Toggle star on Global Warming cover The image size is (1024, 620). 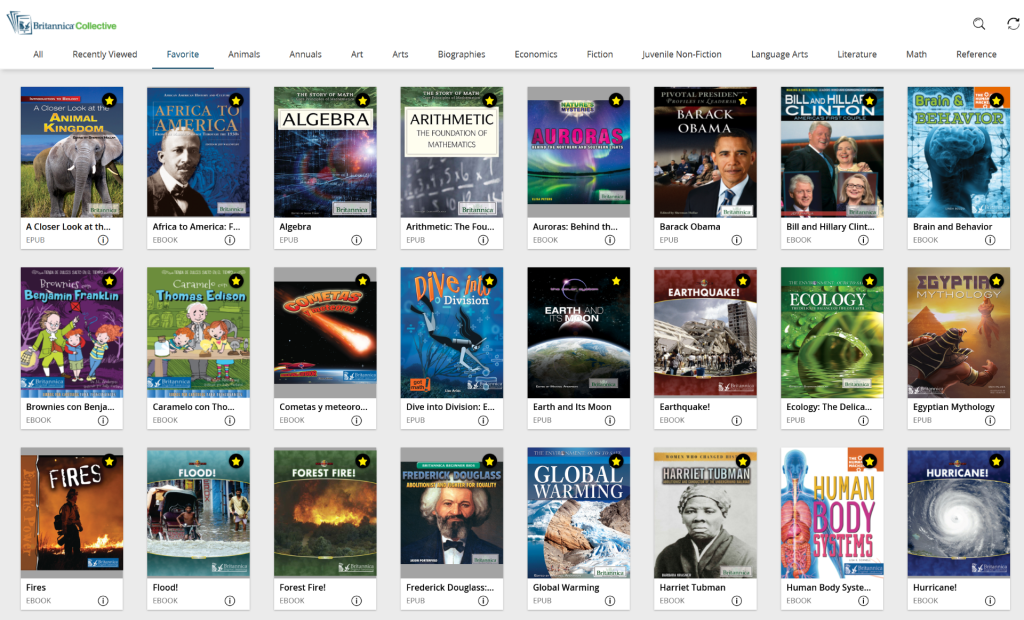pyautogui.click(x=616, y=461)
